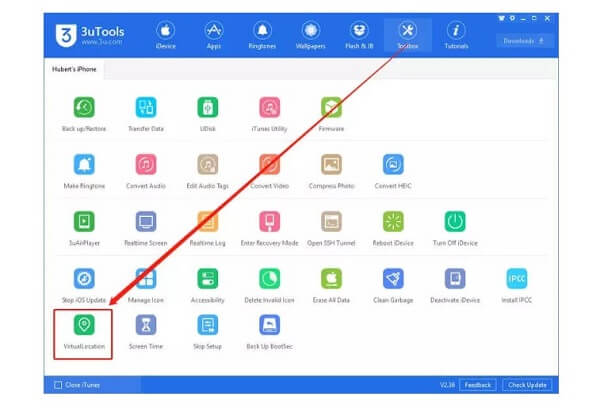Click the Feedback button
Image resolution: width=600 pixels, height=408 pixels.
coord(478,385)
